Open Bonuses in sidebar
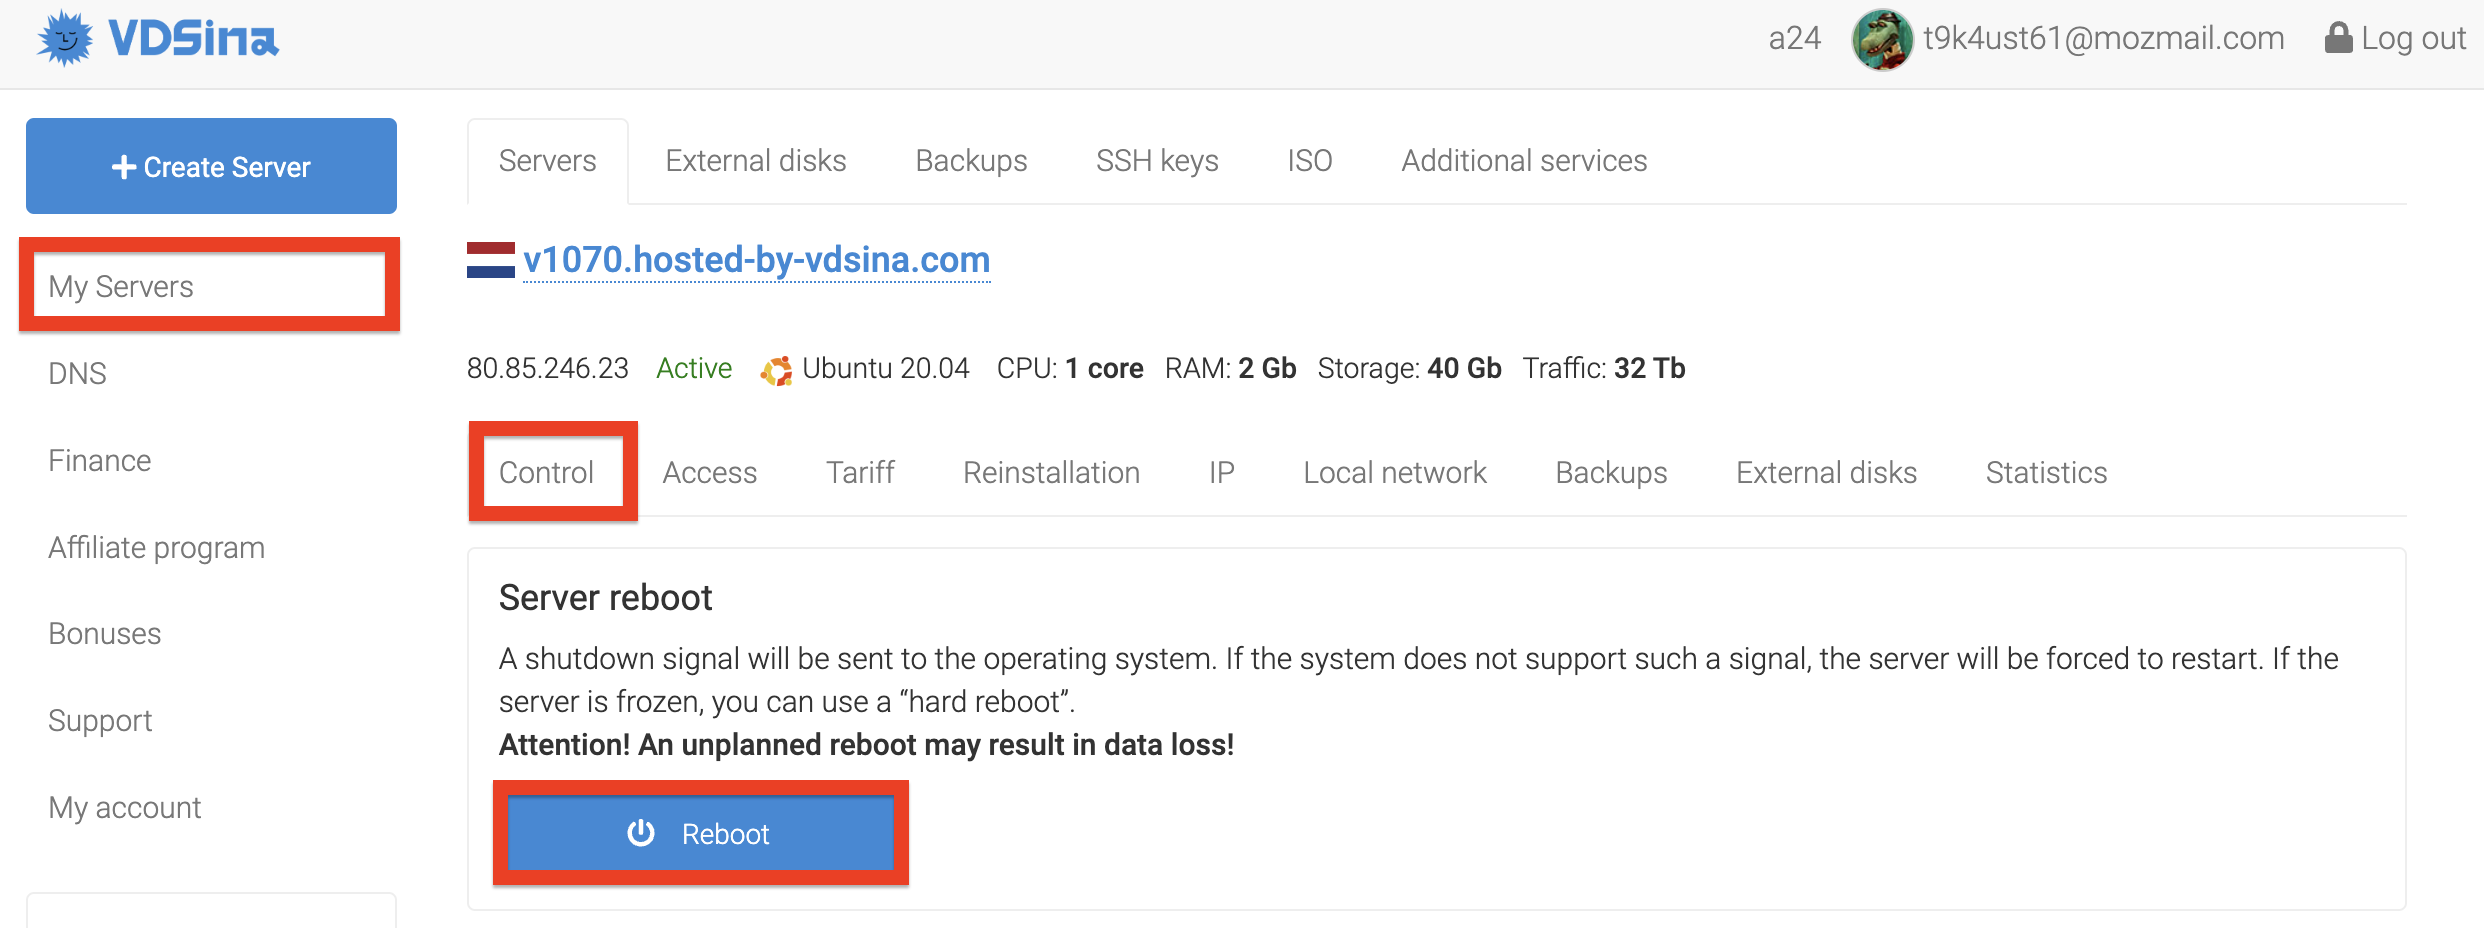The height and width of the screenshot is (928, 2484). coord(105,634)
